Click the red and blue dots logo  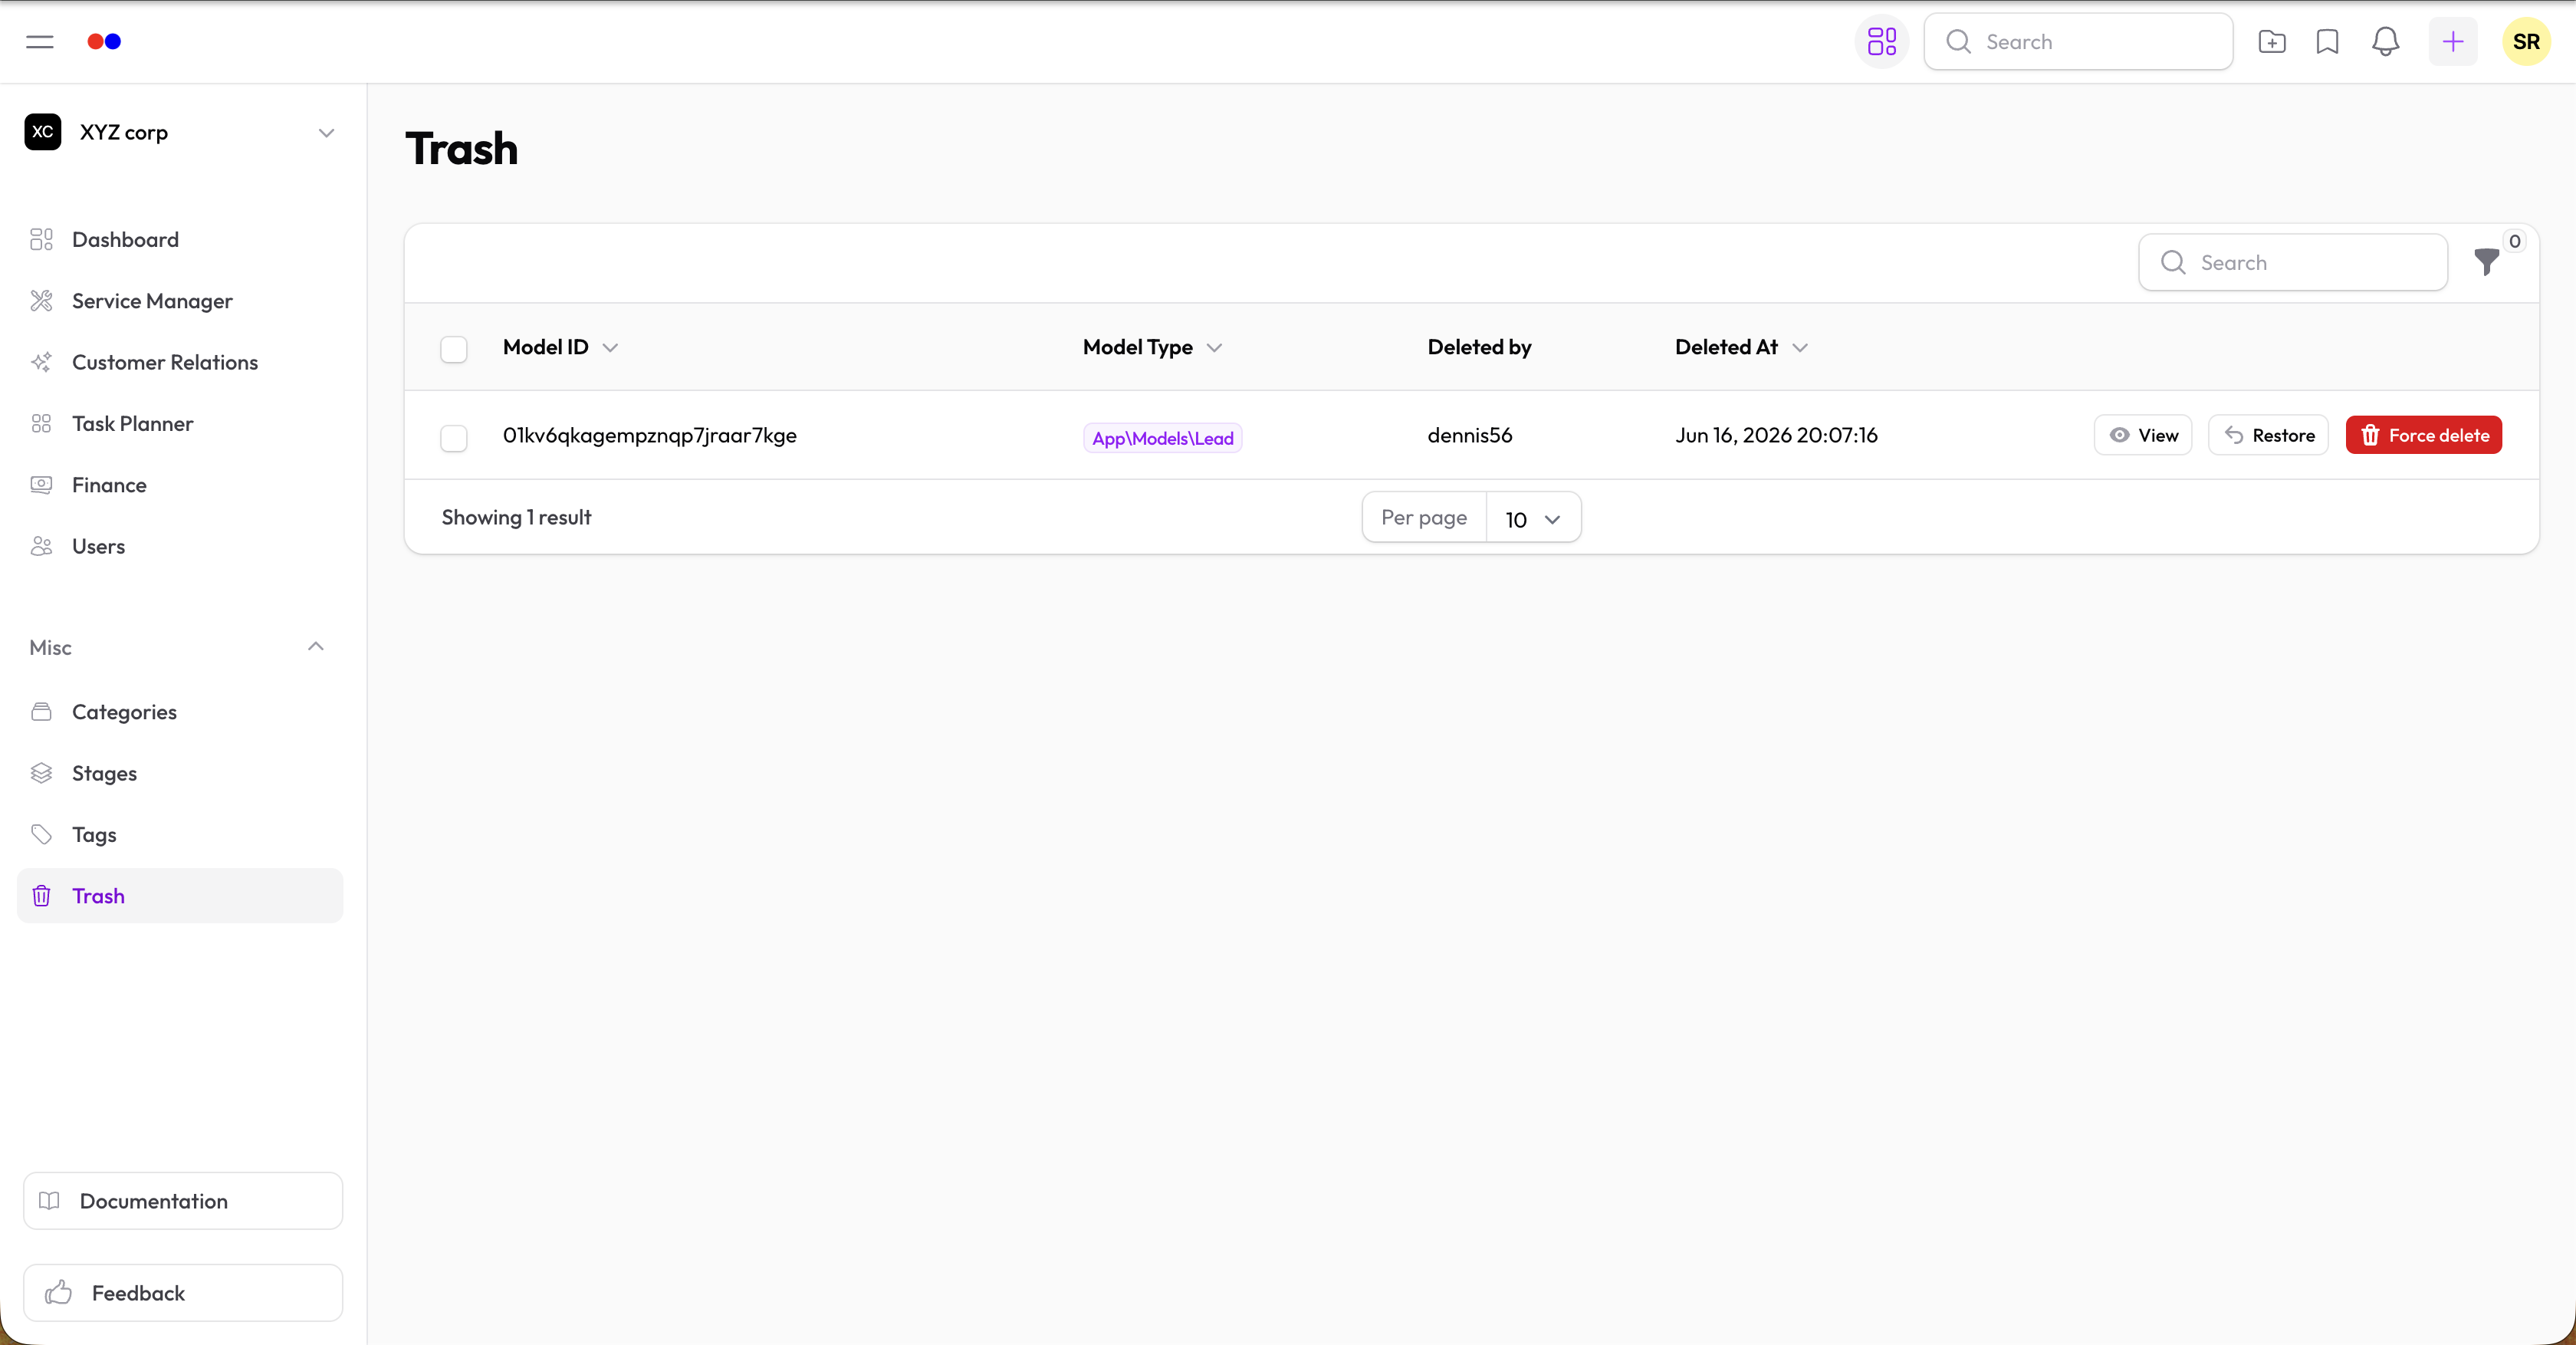[x=104, y=42]
